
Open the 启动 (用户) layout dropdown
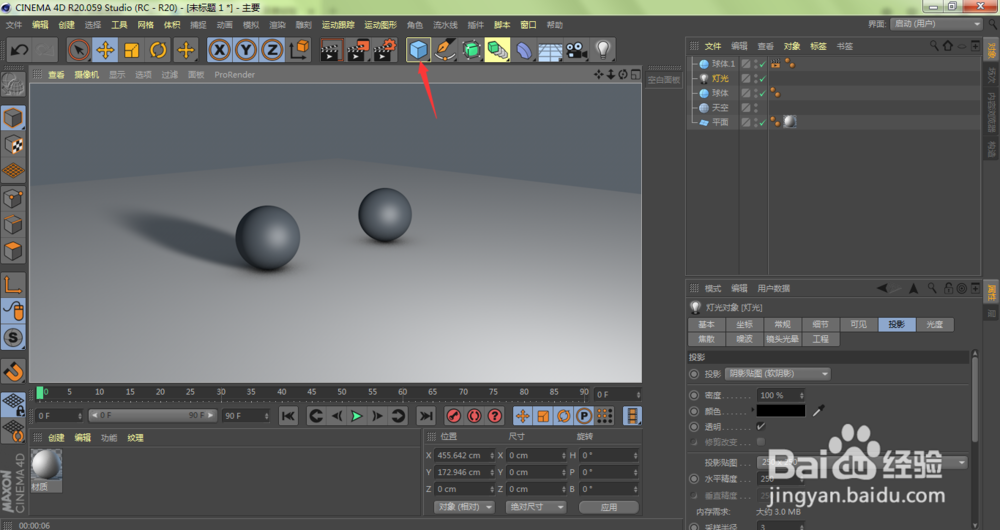936,24
